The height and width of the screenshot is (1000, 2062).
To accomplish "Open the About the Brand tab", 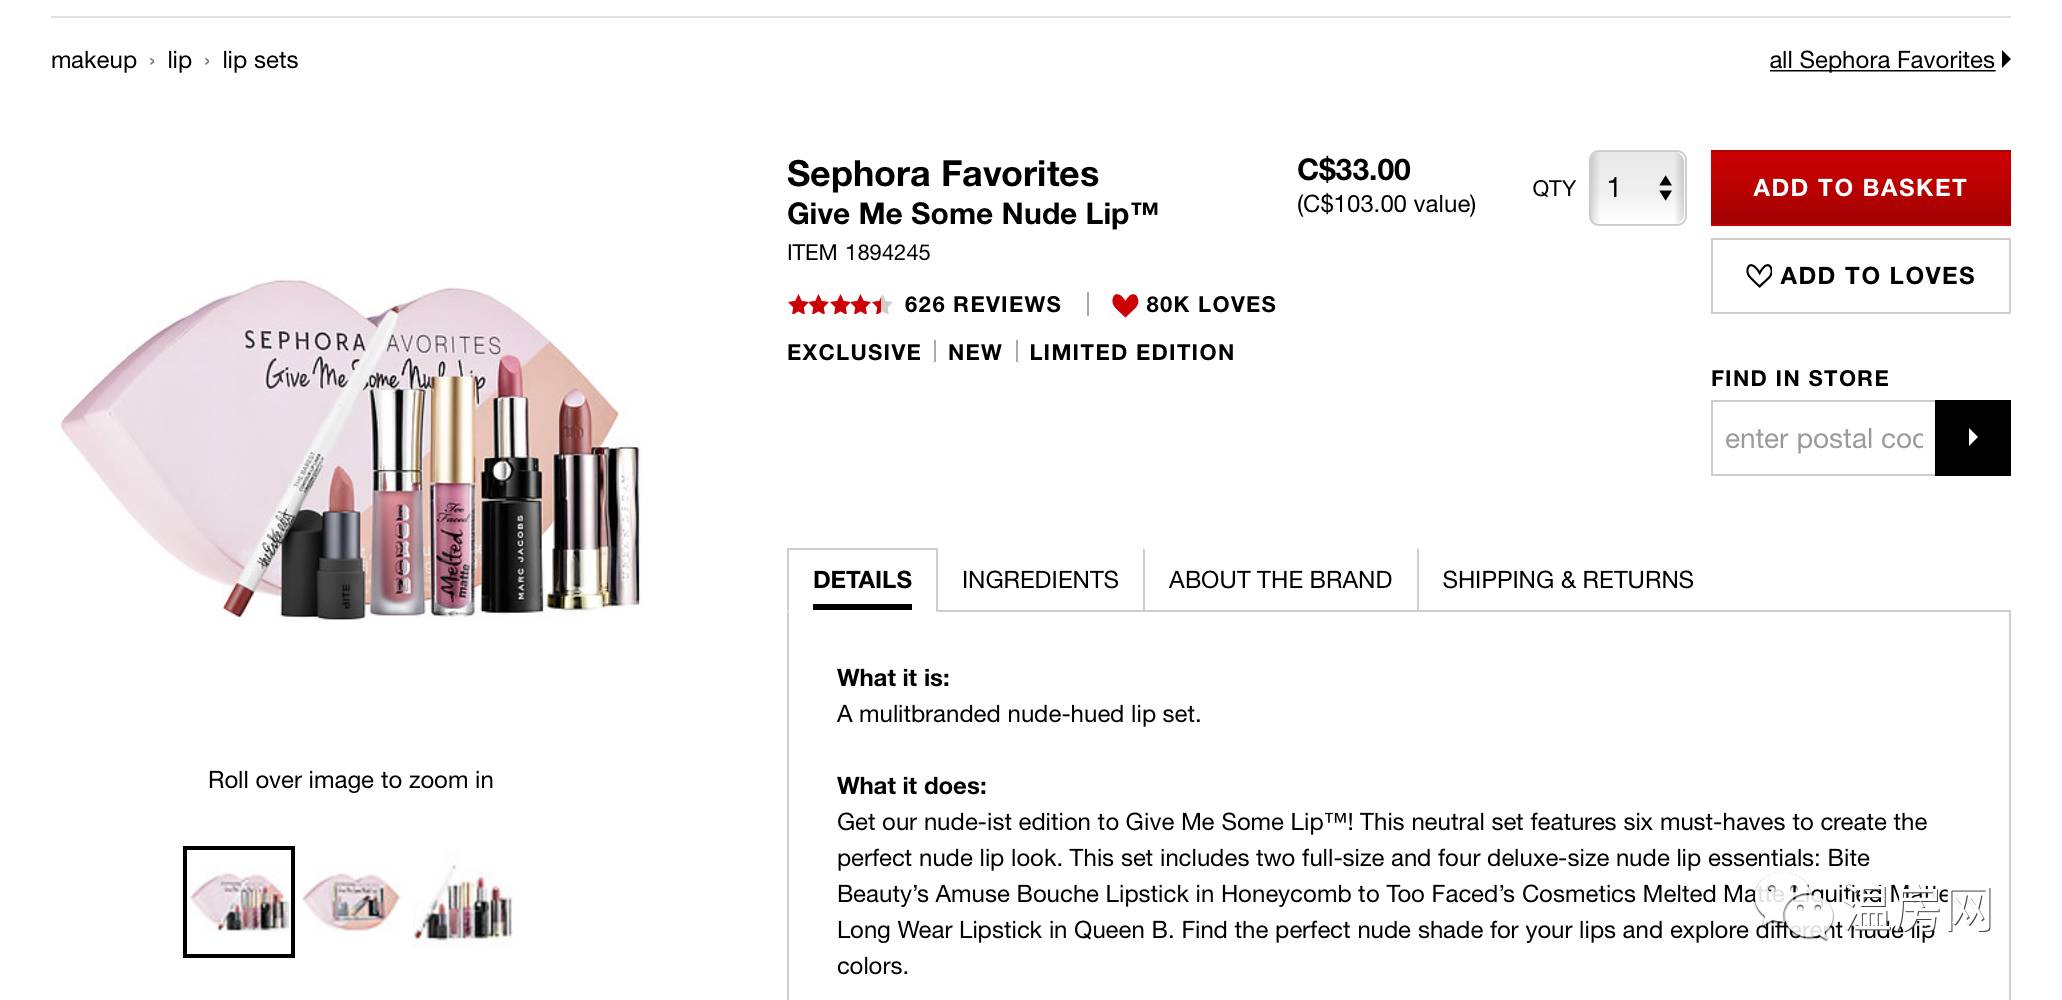I will pyautogui.click(x=1279, y=580).
